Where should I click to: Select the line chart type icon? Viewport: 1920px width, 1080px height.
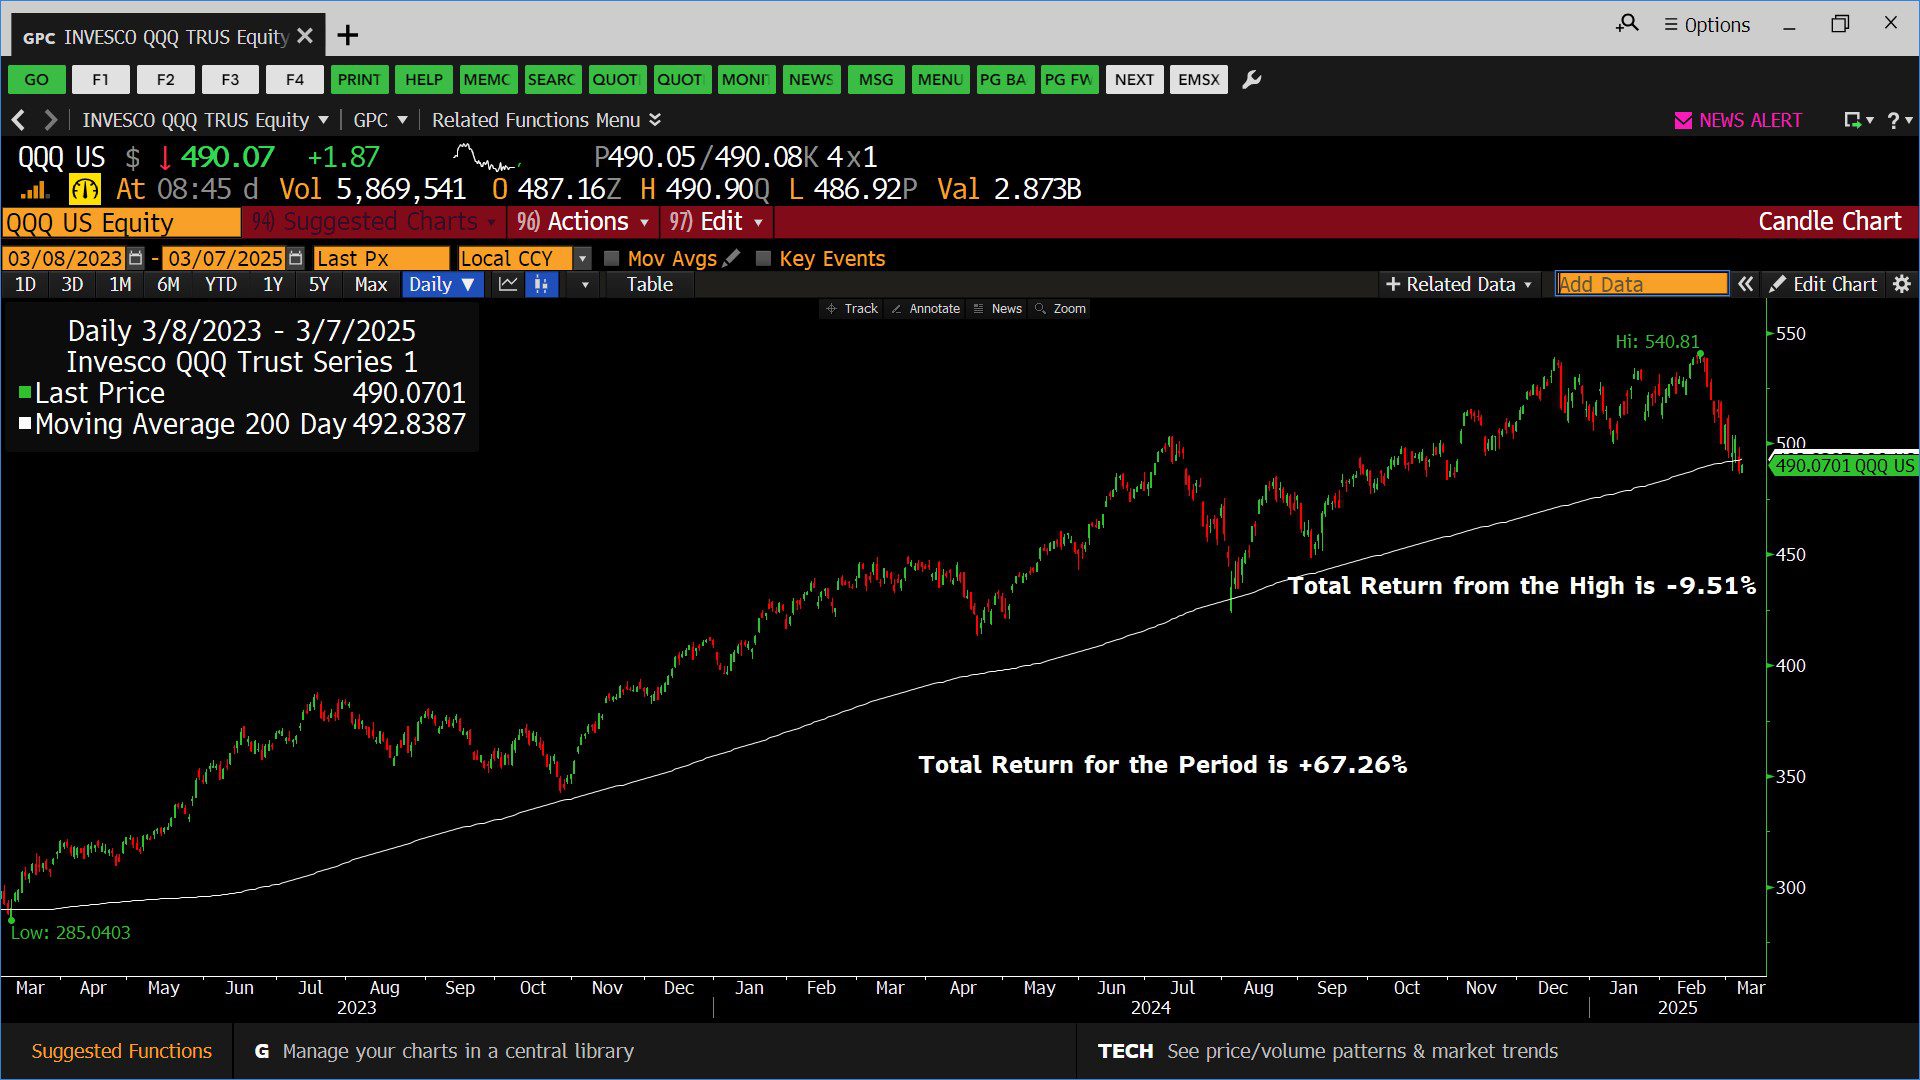coord(508,284)
